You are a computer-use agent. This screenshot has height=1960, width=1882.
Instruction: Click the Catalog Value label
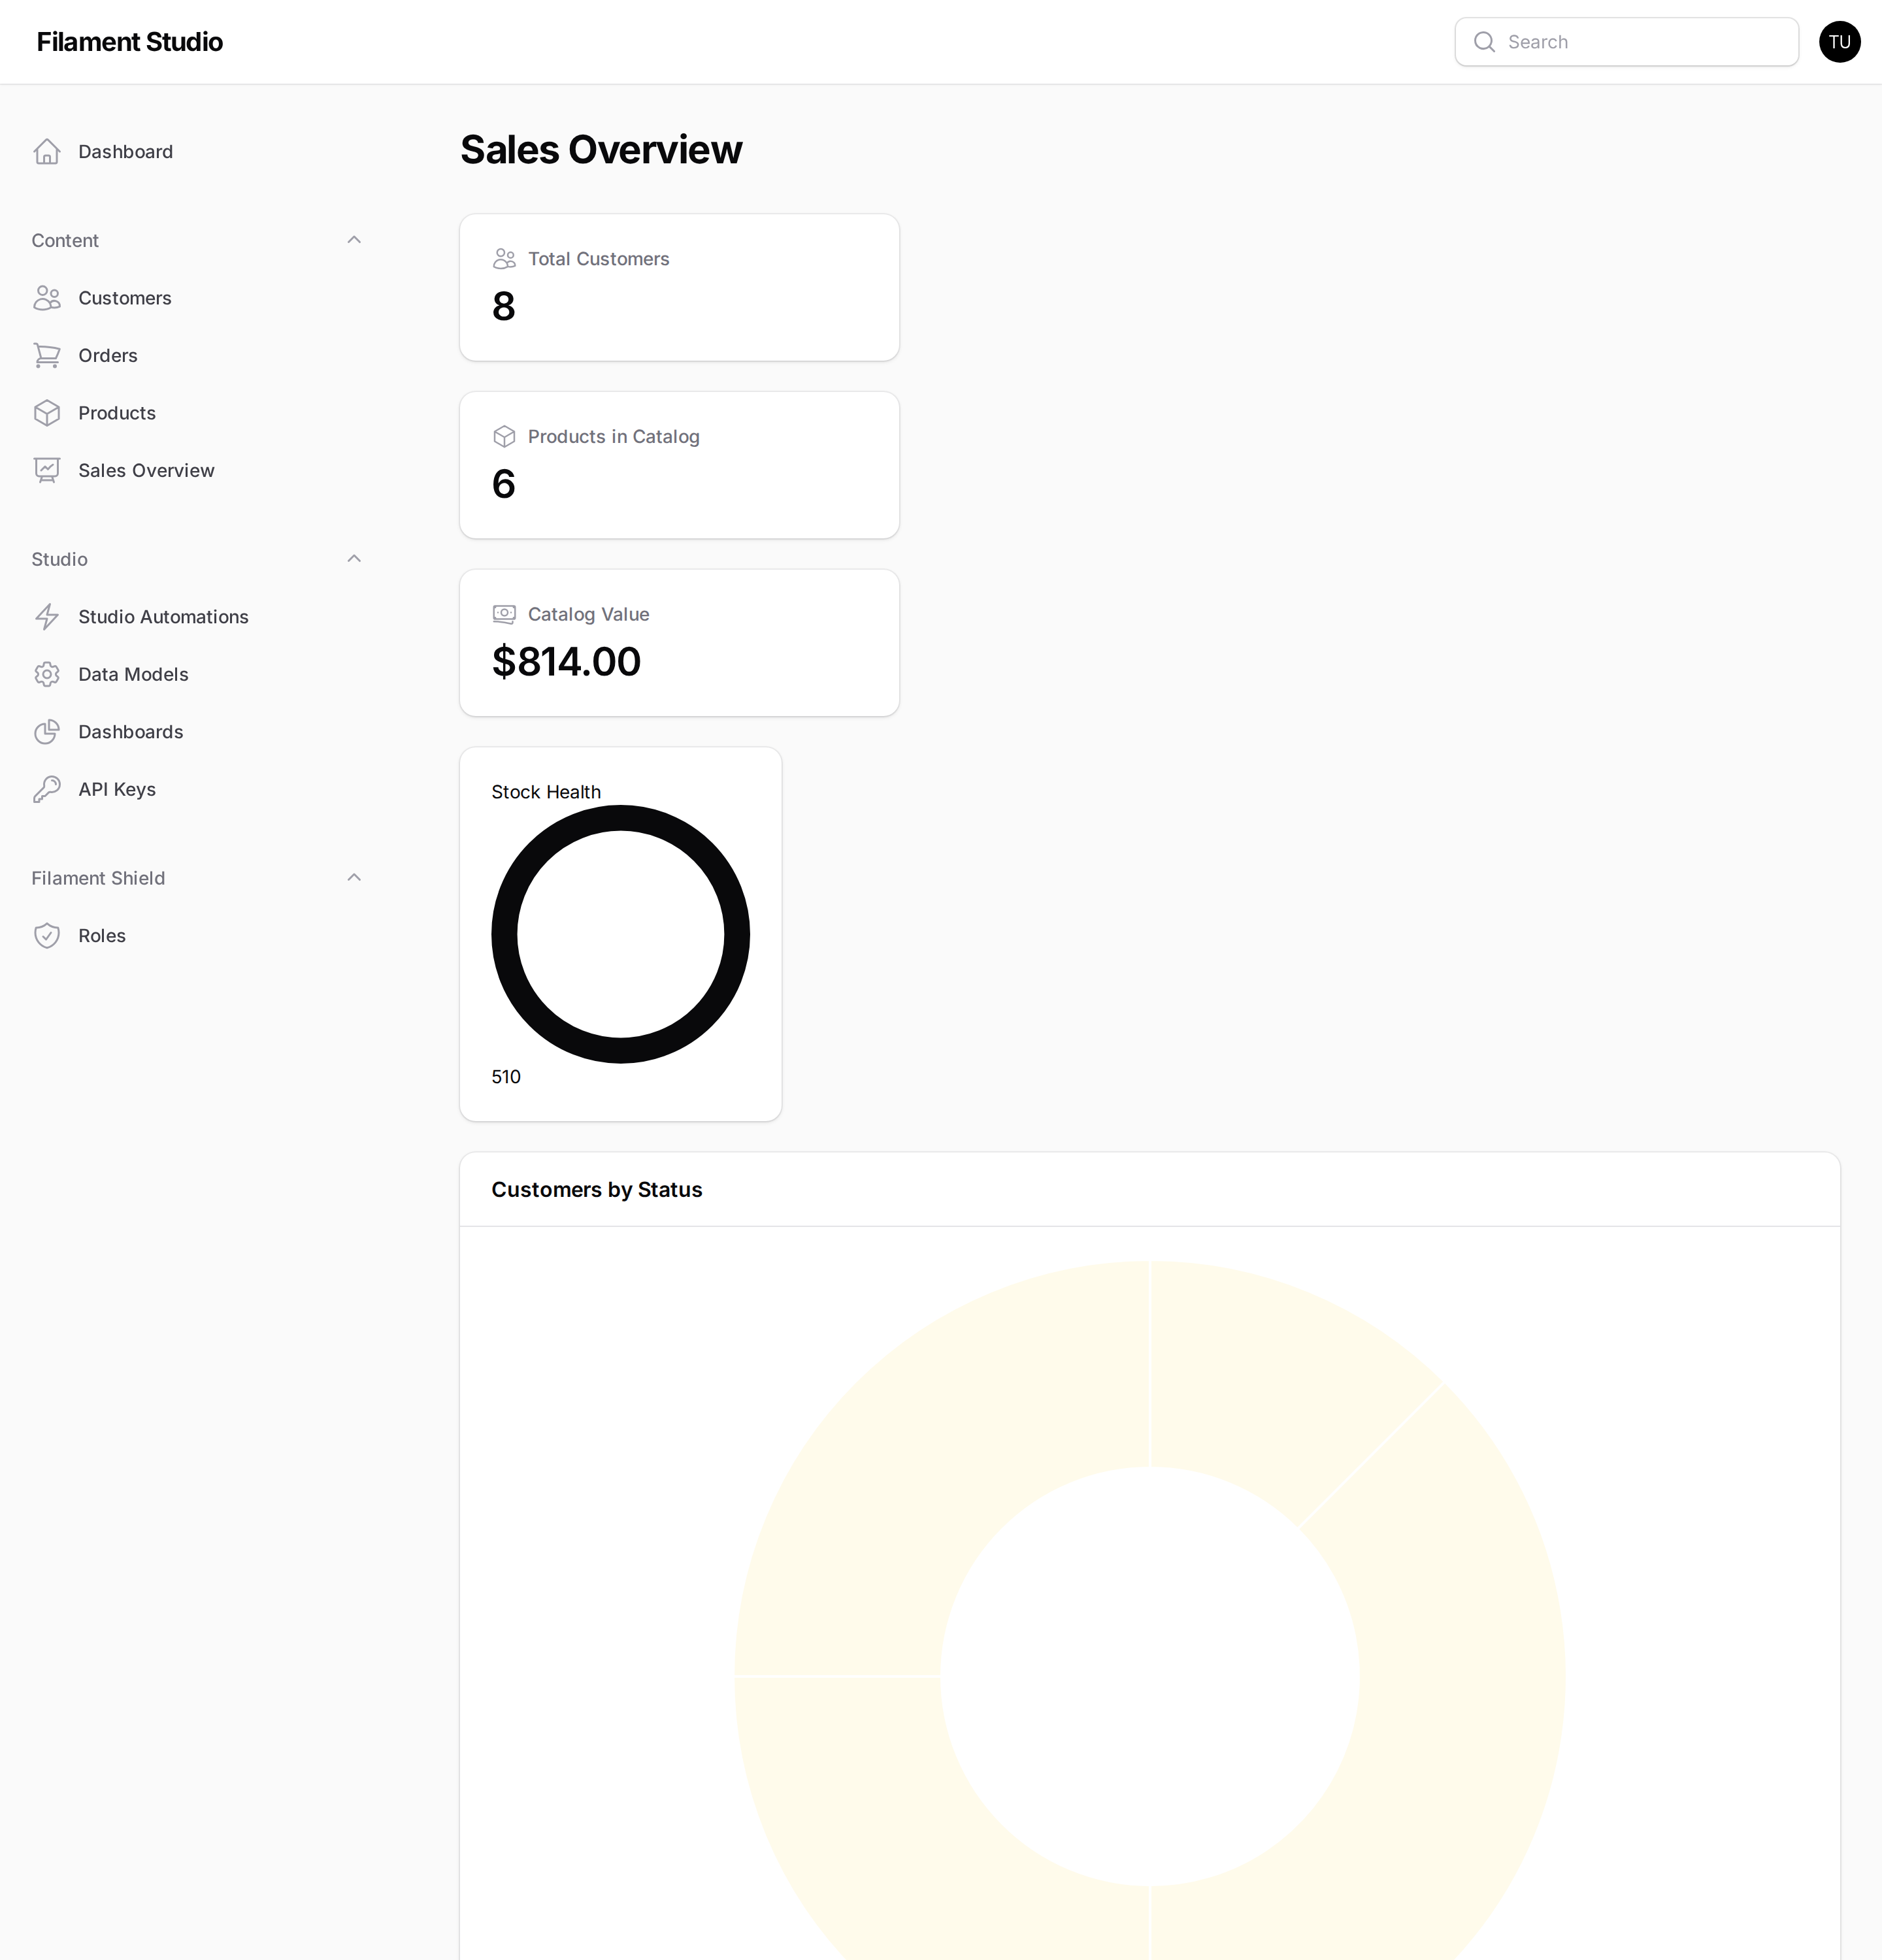tap(589, 615)
